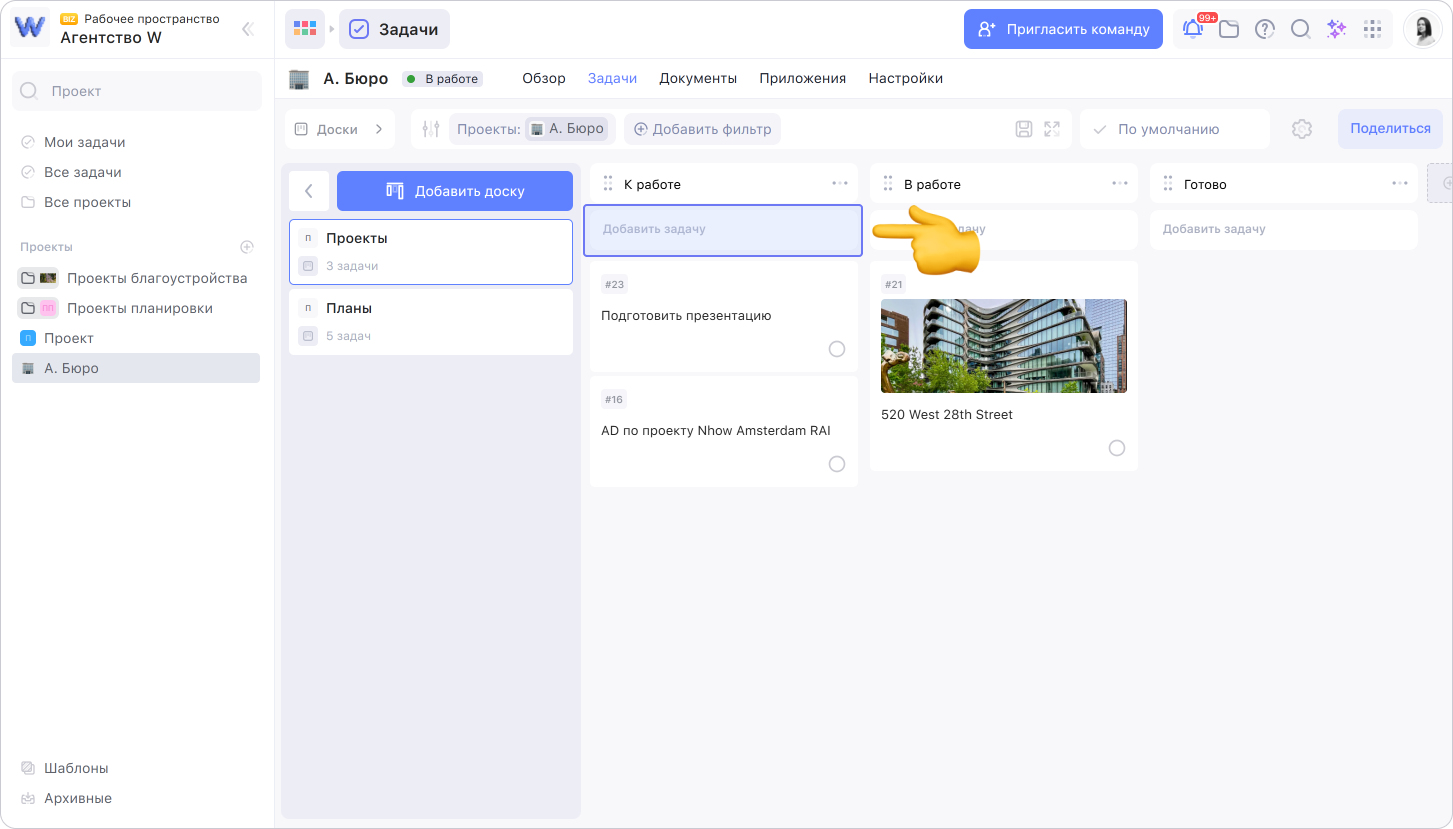Open view settings gear icon
1453x829 pixels.
point(1301,129)
